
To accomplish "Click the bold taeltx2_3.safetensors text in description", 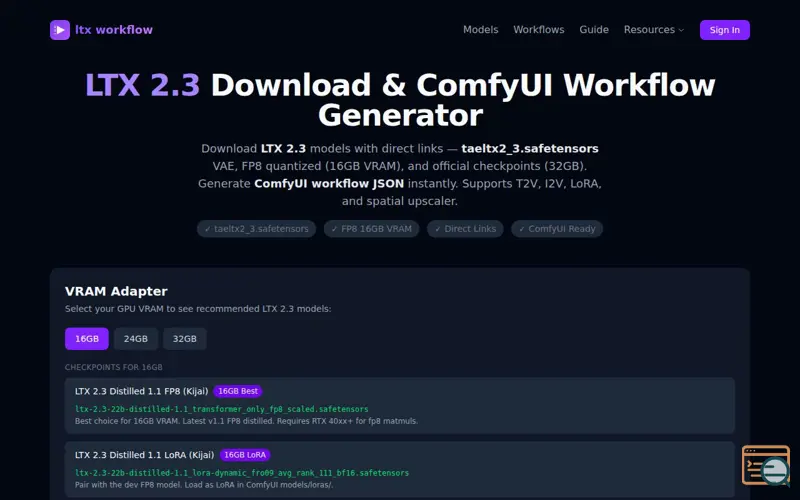I will tap(530, 148).
